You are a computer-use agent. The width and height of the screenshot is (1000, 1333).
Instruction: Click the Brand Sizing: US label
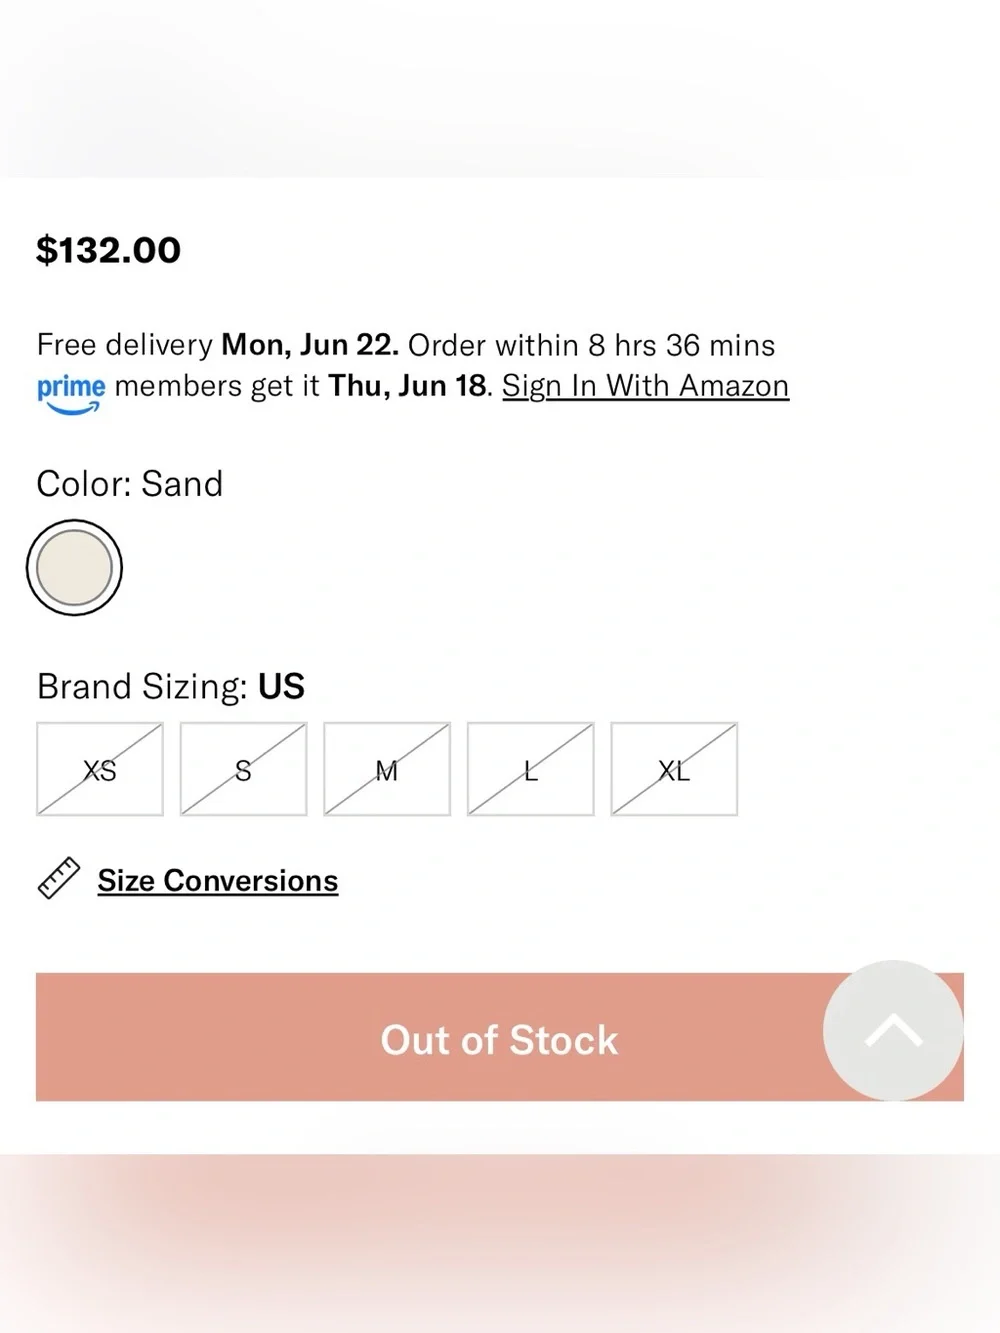pos(171,687)
